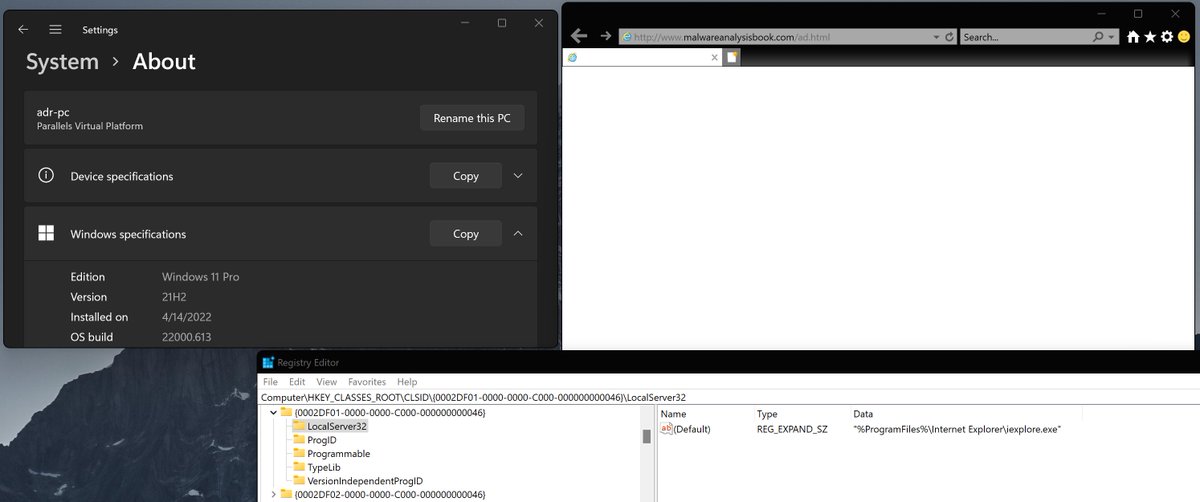Click Rename this PC button
Viewport: 1200px width, 502px height.
pos(472,118)
